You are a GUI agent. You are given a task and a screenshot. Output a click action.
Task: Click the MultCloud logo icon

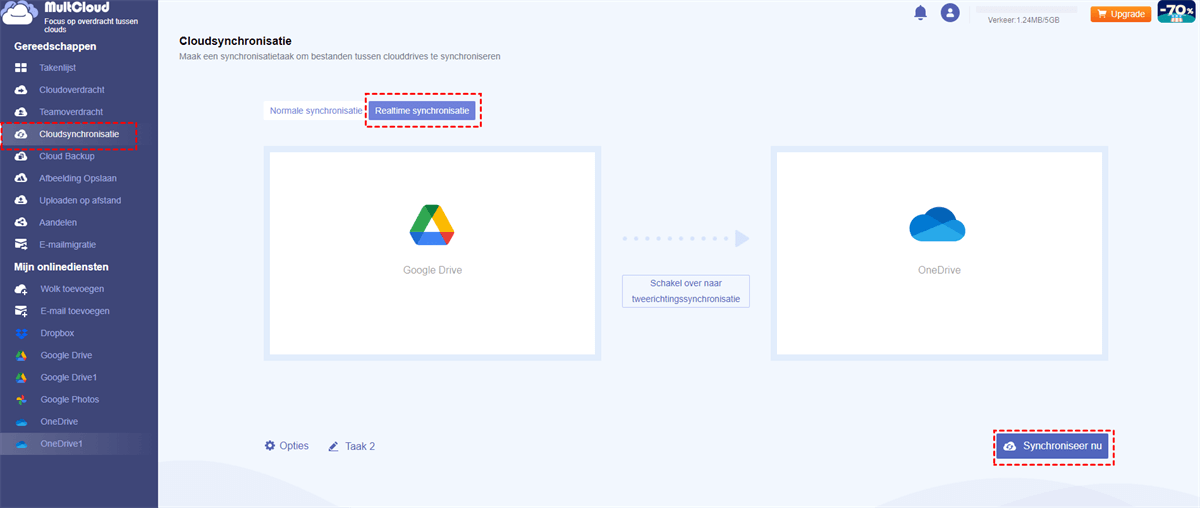pyautogui.click(x=20, y=15)
